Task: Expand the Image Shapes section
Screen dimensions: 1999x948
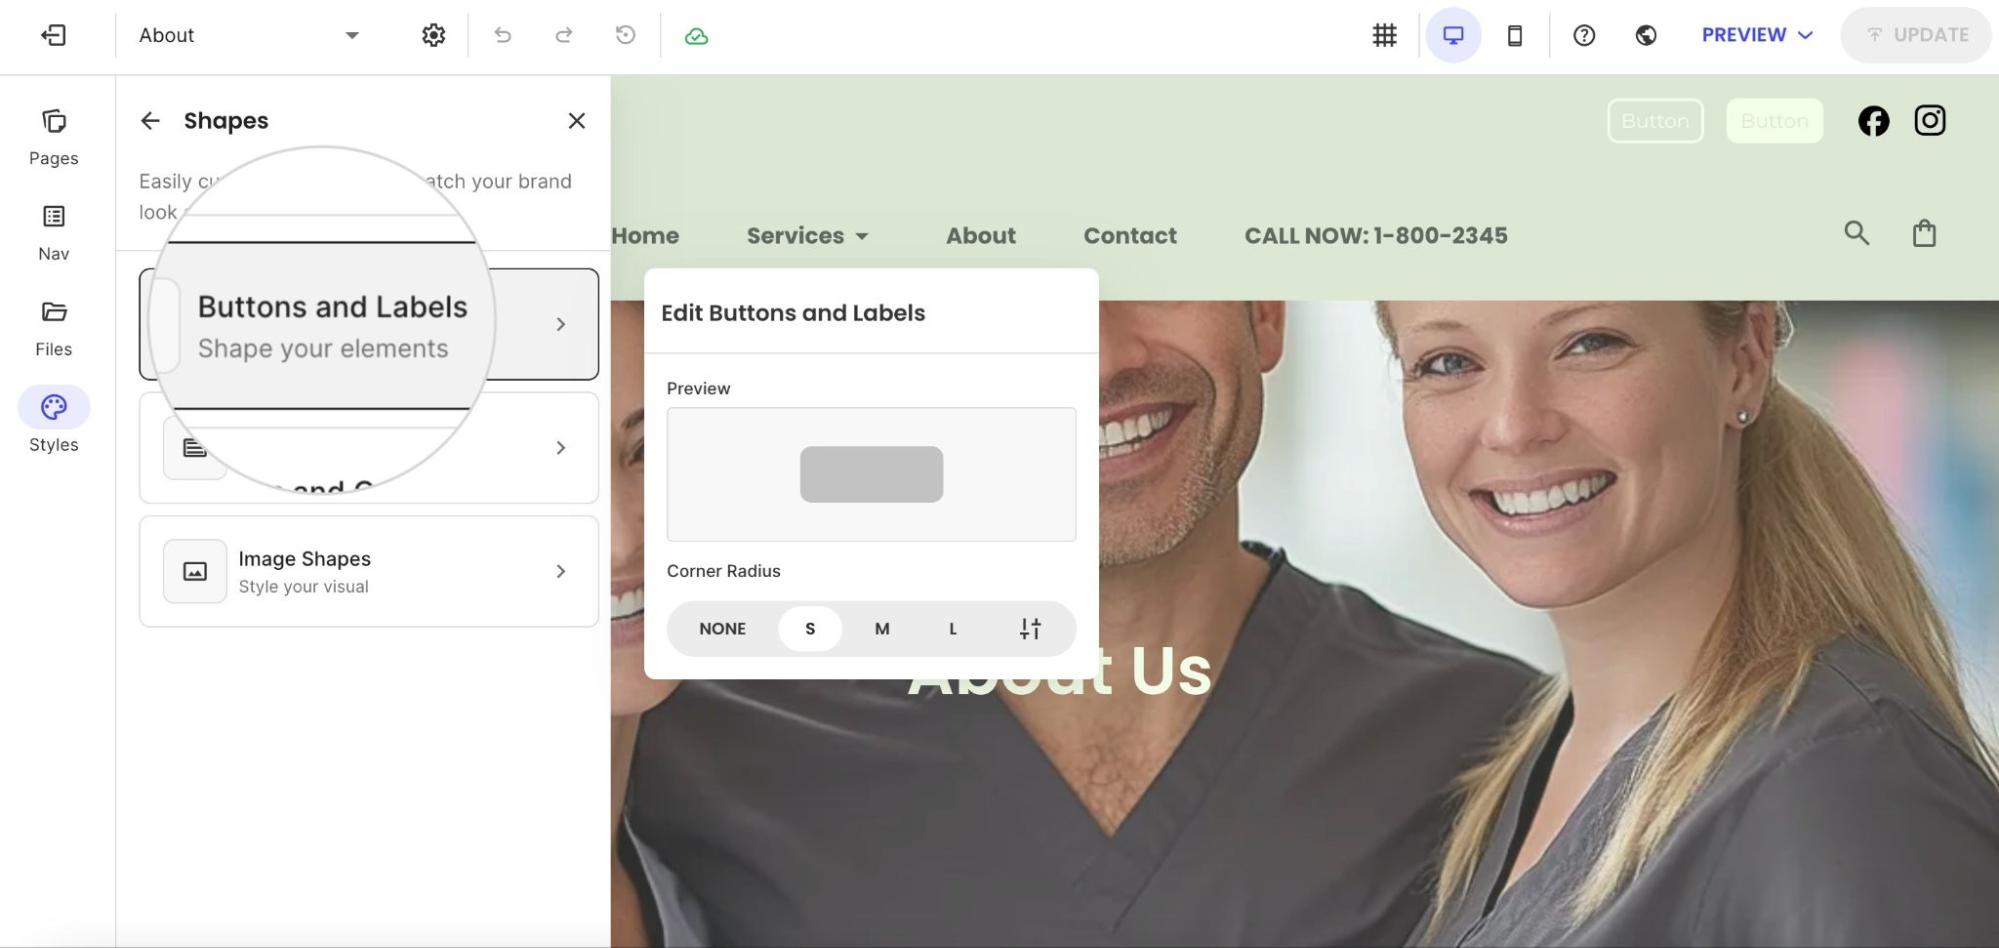Action: (x=369, y=571)
